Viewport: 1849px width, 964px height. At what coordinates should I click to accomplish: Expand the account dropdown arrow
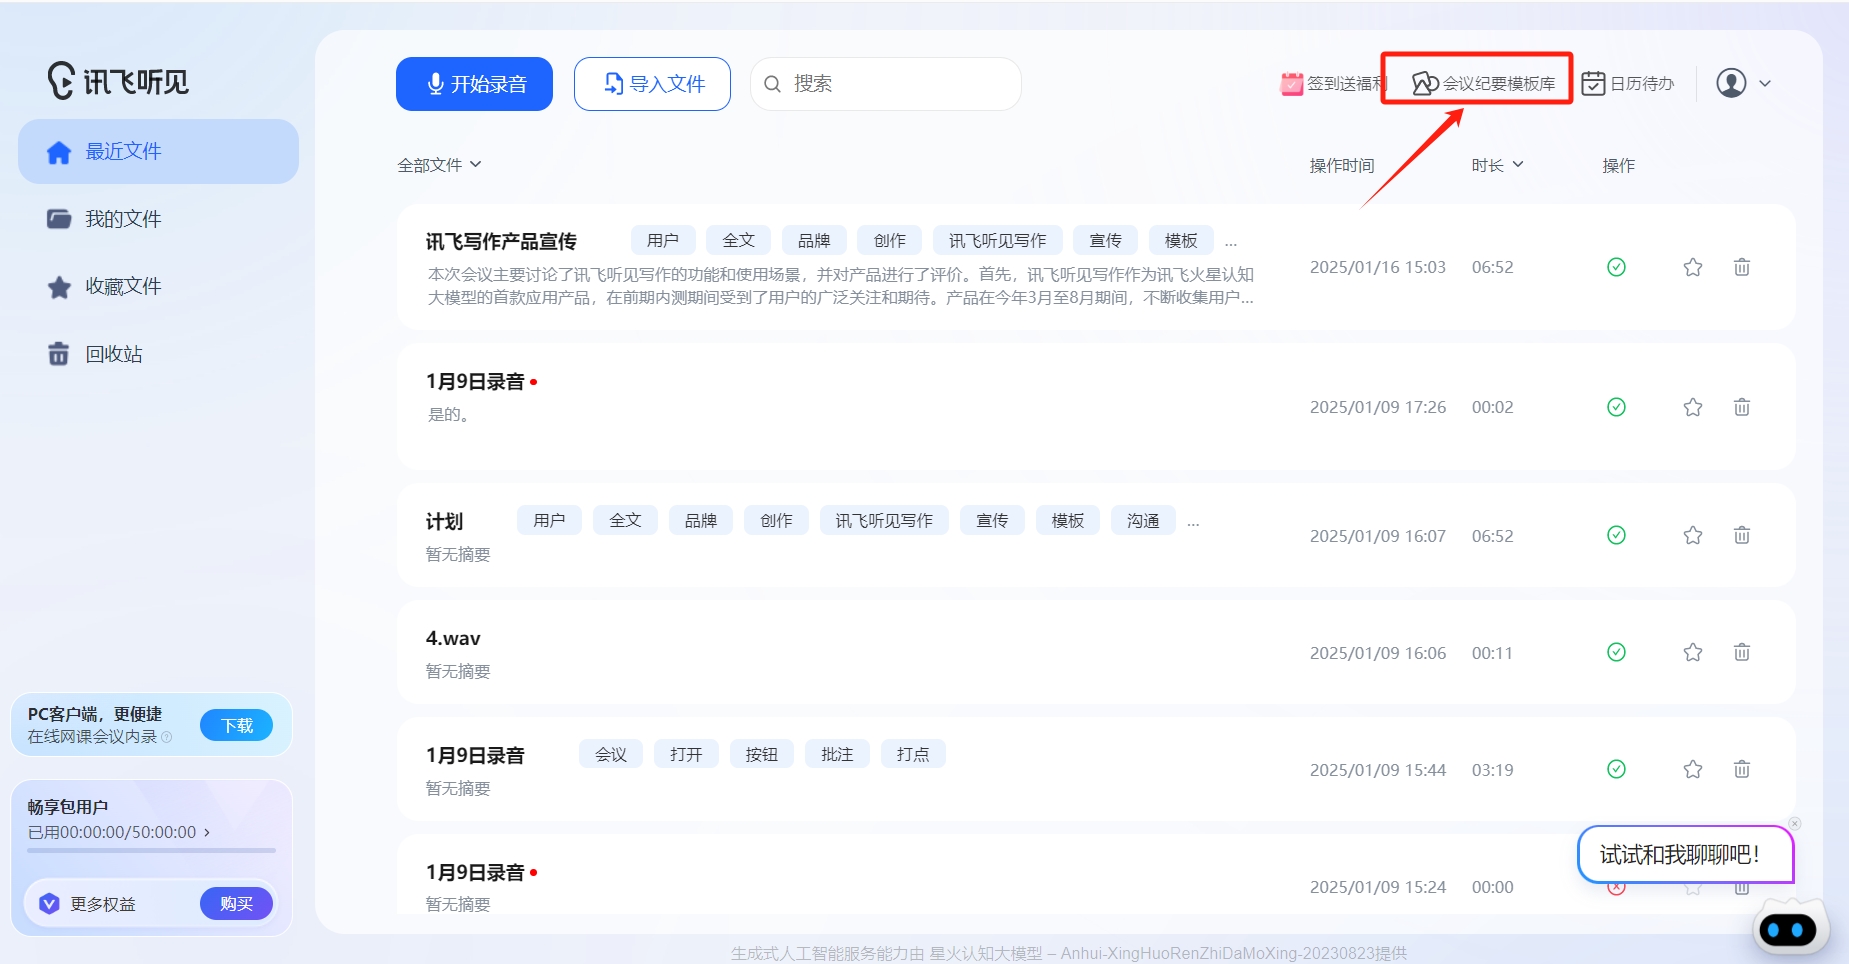coord(1765,84)
